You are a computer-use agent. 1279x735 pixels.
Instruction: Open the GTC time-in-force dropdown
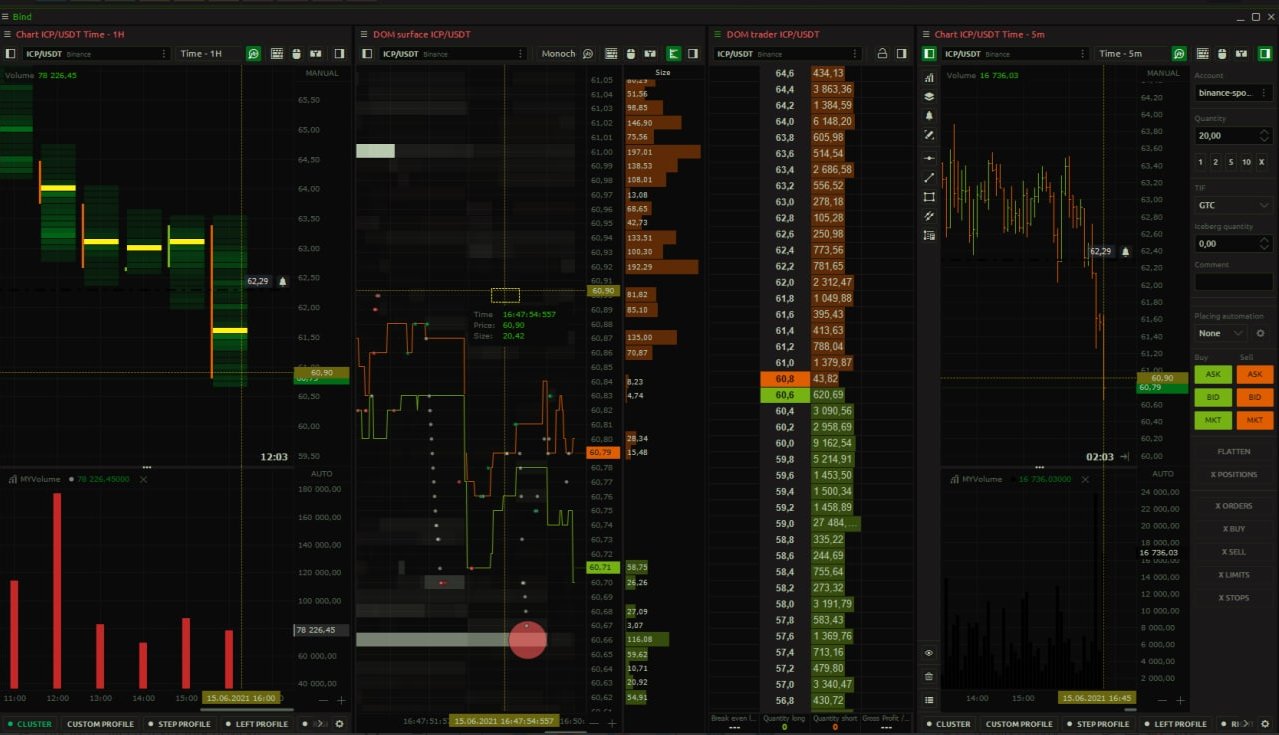1233,205
